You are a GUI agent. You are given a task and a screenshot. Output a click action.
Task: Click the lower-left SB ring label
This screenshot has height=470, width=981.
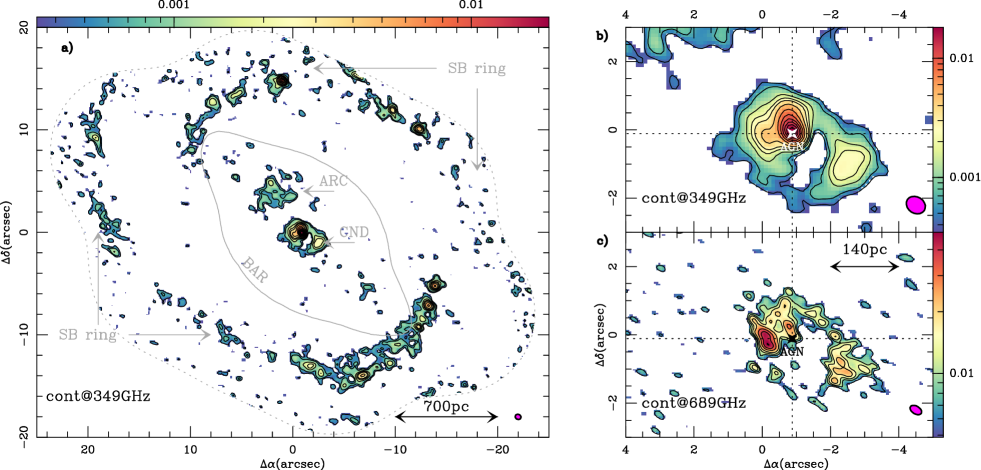[x=88, y=335]
